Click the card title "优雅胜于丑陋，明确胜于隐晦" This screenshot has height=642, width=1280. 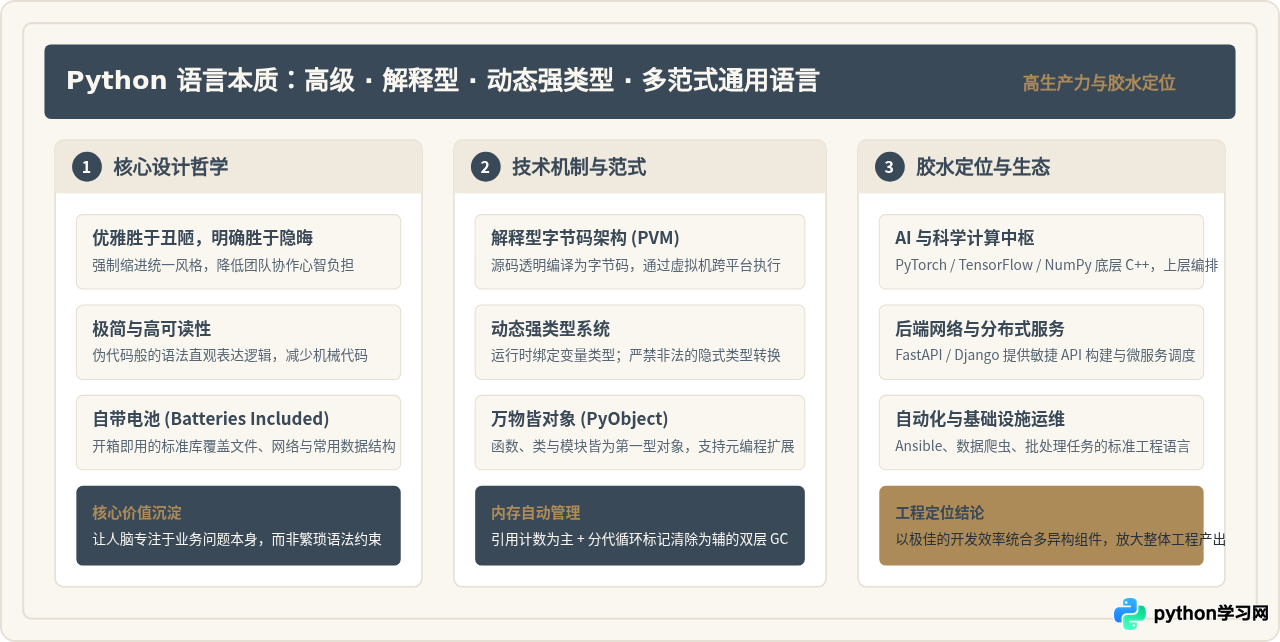pyautogui.click(x=203, y=238)
